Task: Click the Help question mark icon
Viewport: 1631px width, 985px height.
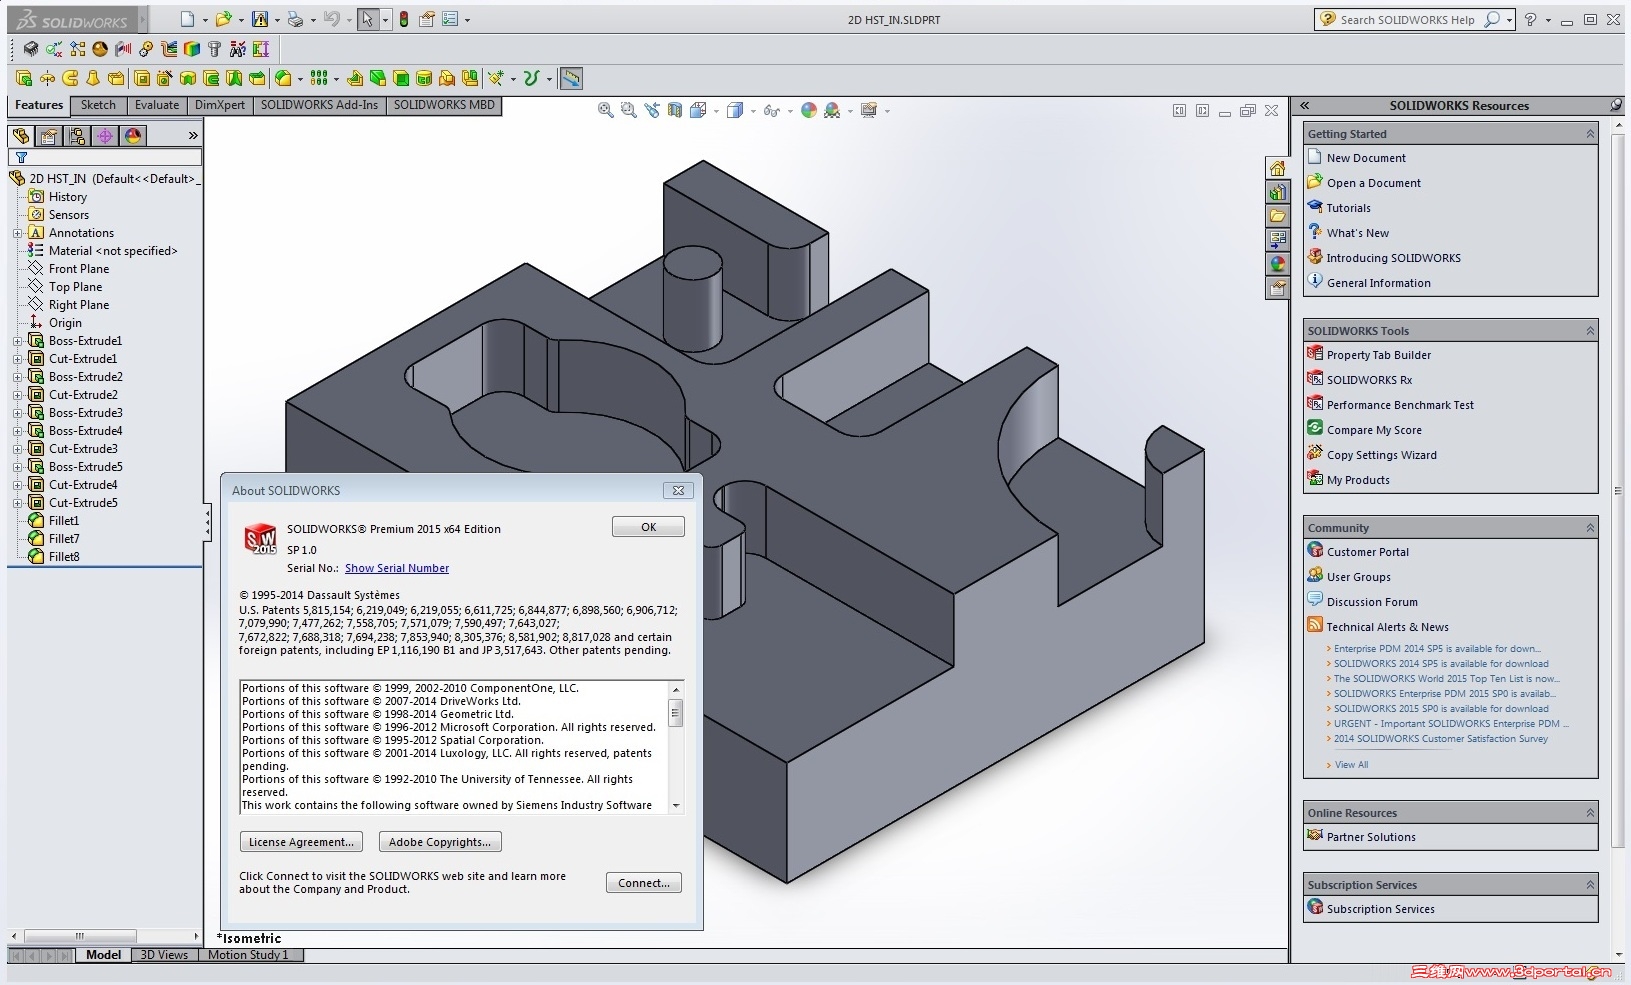Action: (1530, 19)
